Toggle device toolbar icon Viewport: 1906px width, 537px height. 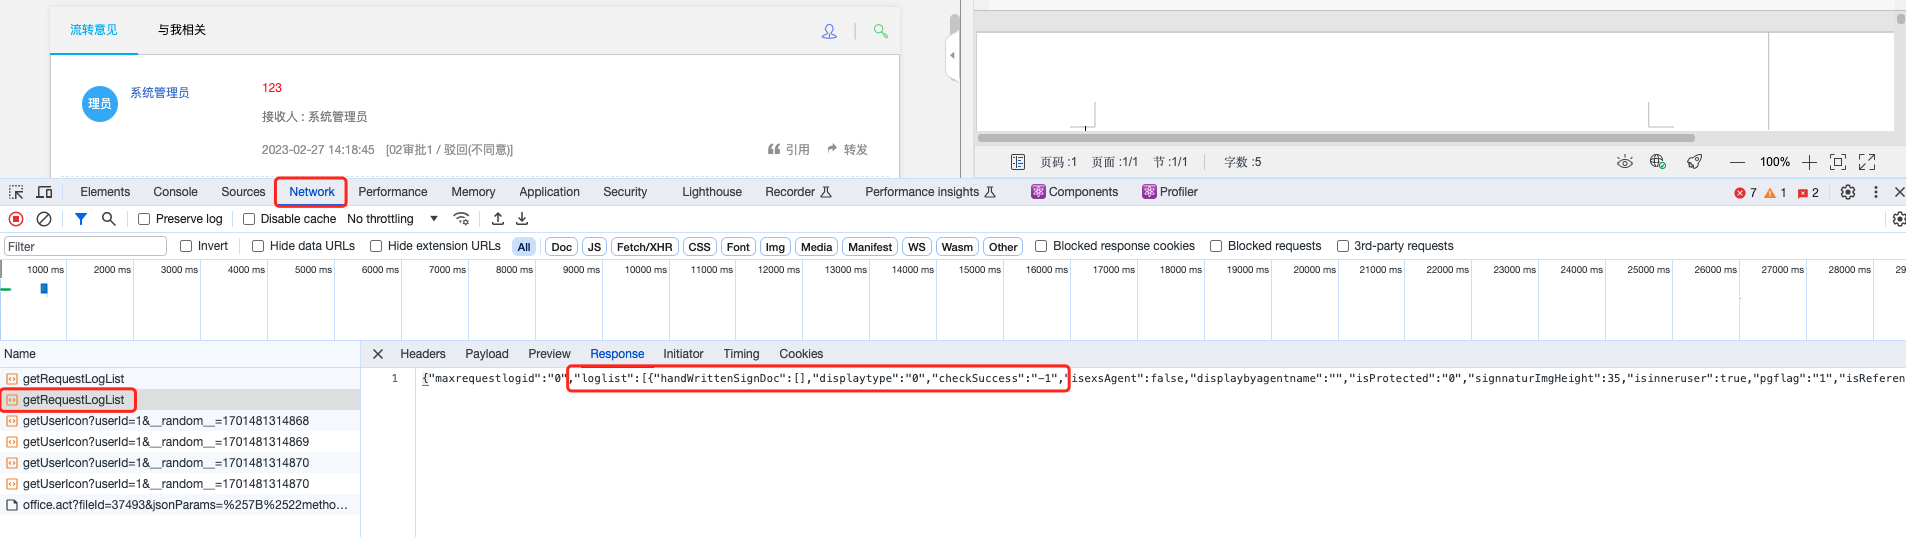[44, 192]
